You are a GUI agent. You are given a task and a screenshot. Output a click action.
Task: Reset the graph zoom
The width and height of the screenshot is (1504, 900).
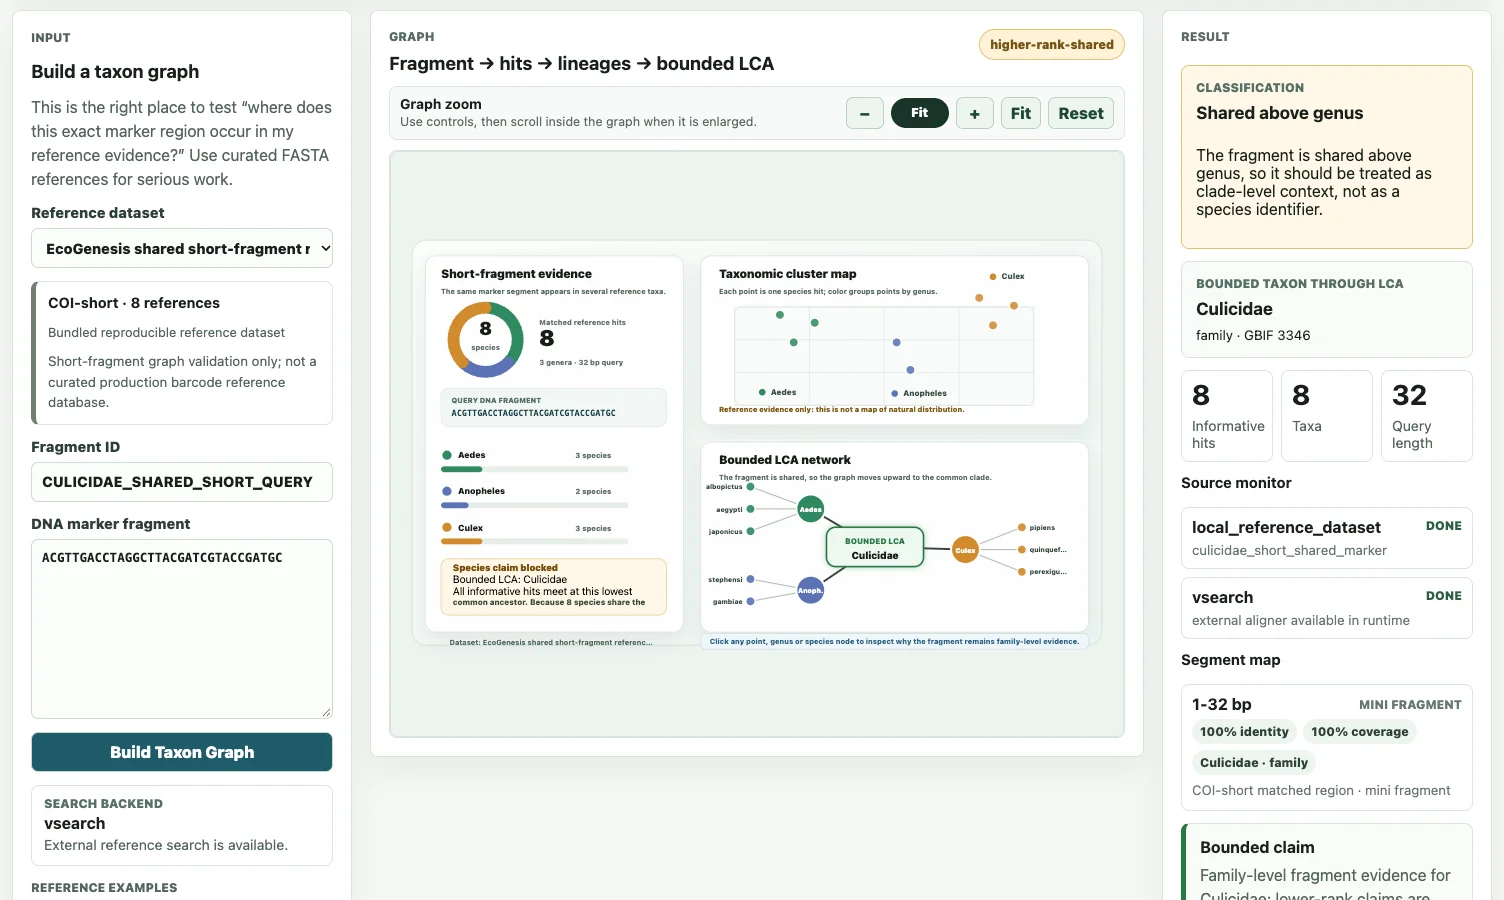click(1081, 113)
